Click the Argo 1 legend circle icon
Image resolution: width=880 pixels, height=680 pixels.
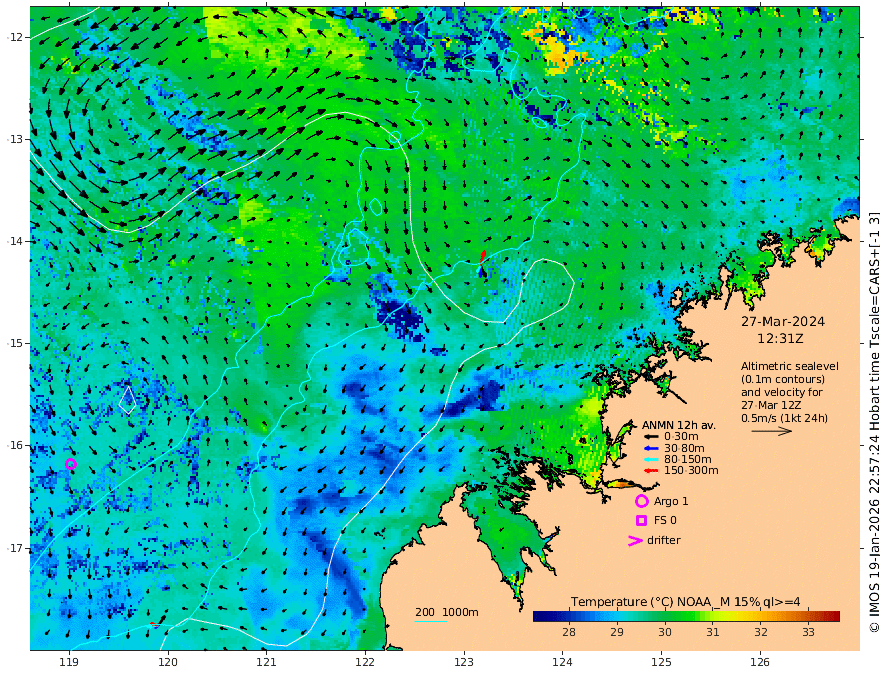coord(641,501)
